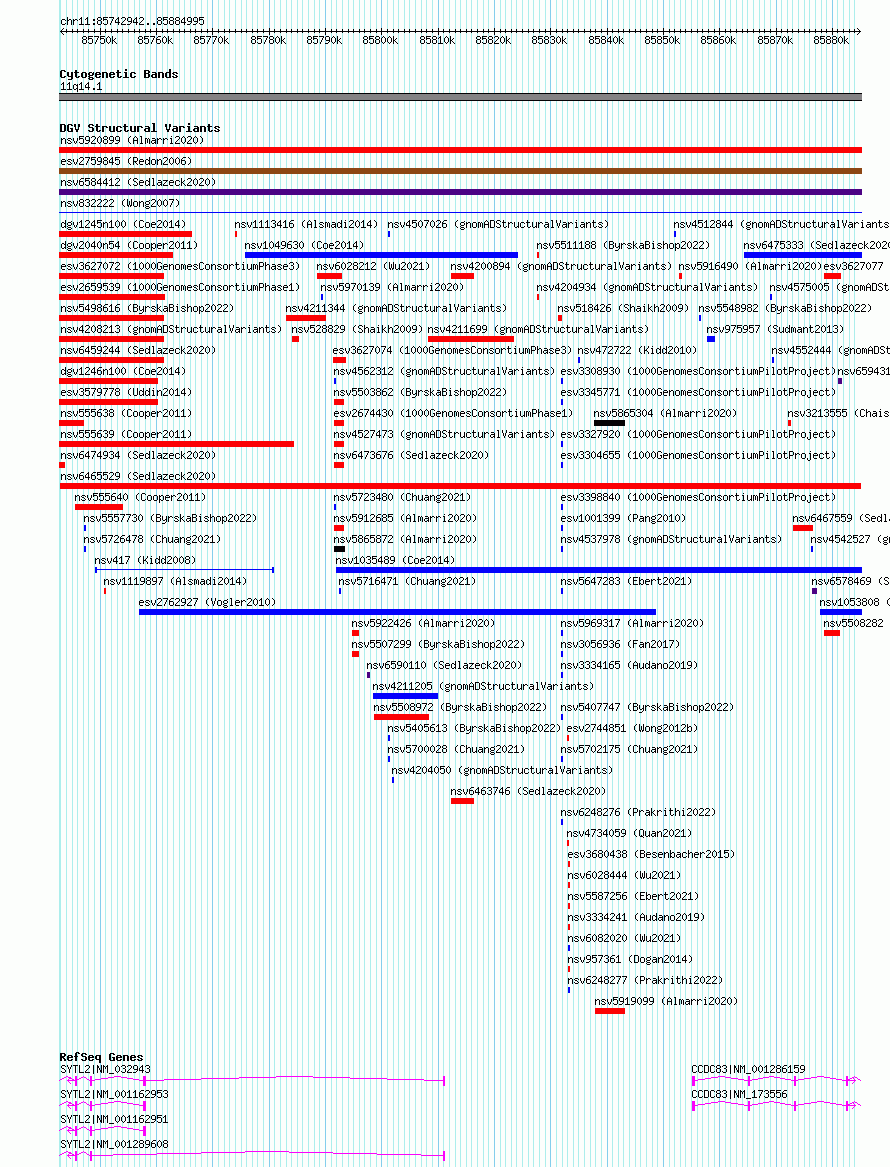Click the nsv5920899 (Almarri2020) variant label

(132, 140)
